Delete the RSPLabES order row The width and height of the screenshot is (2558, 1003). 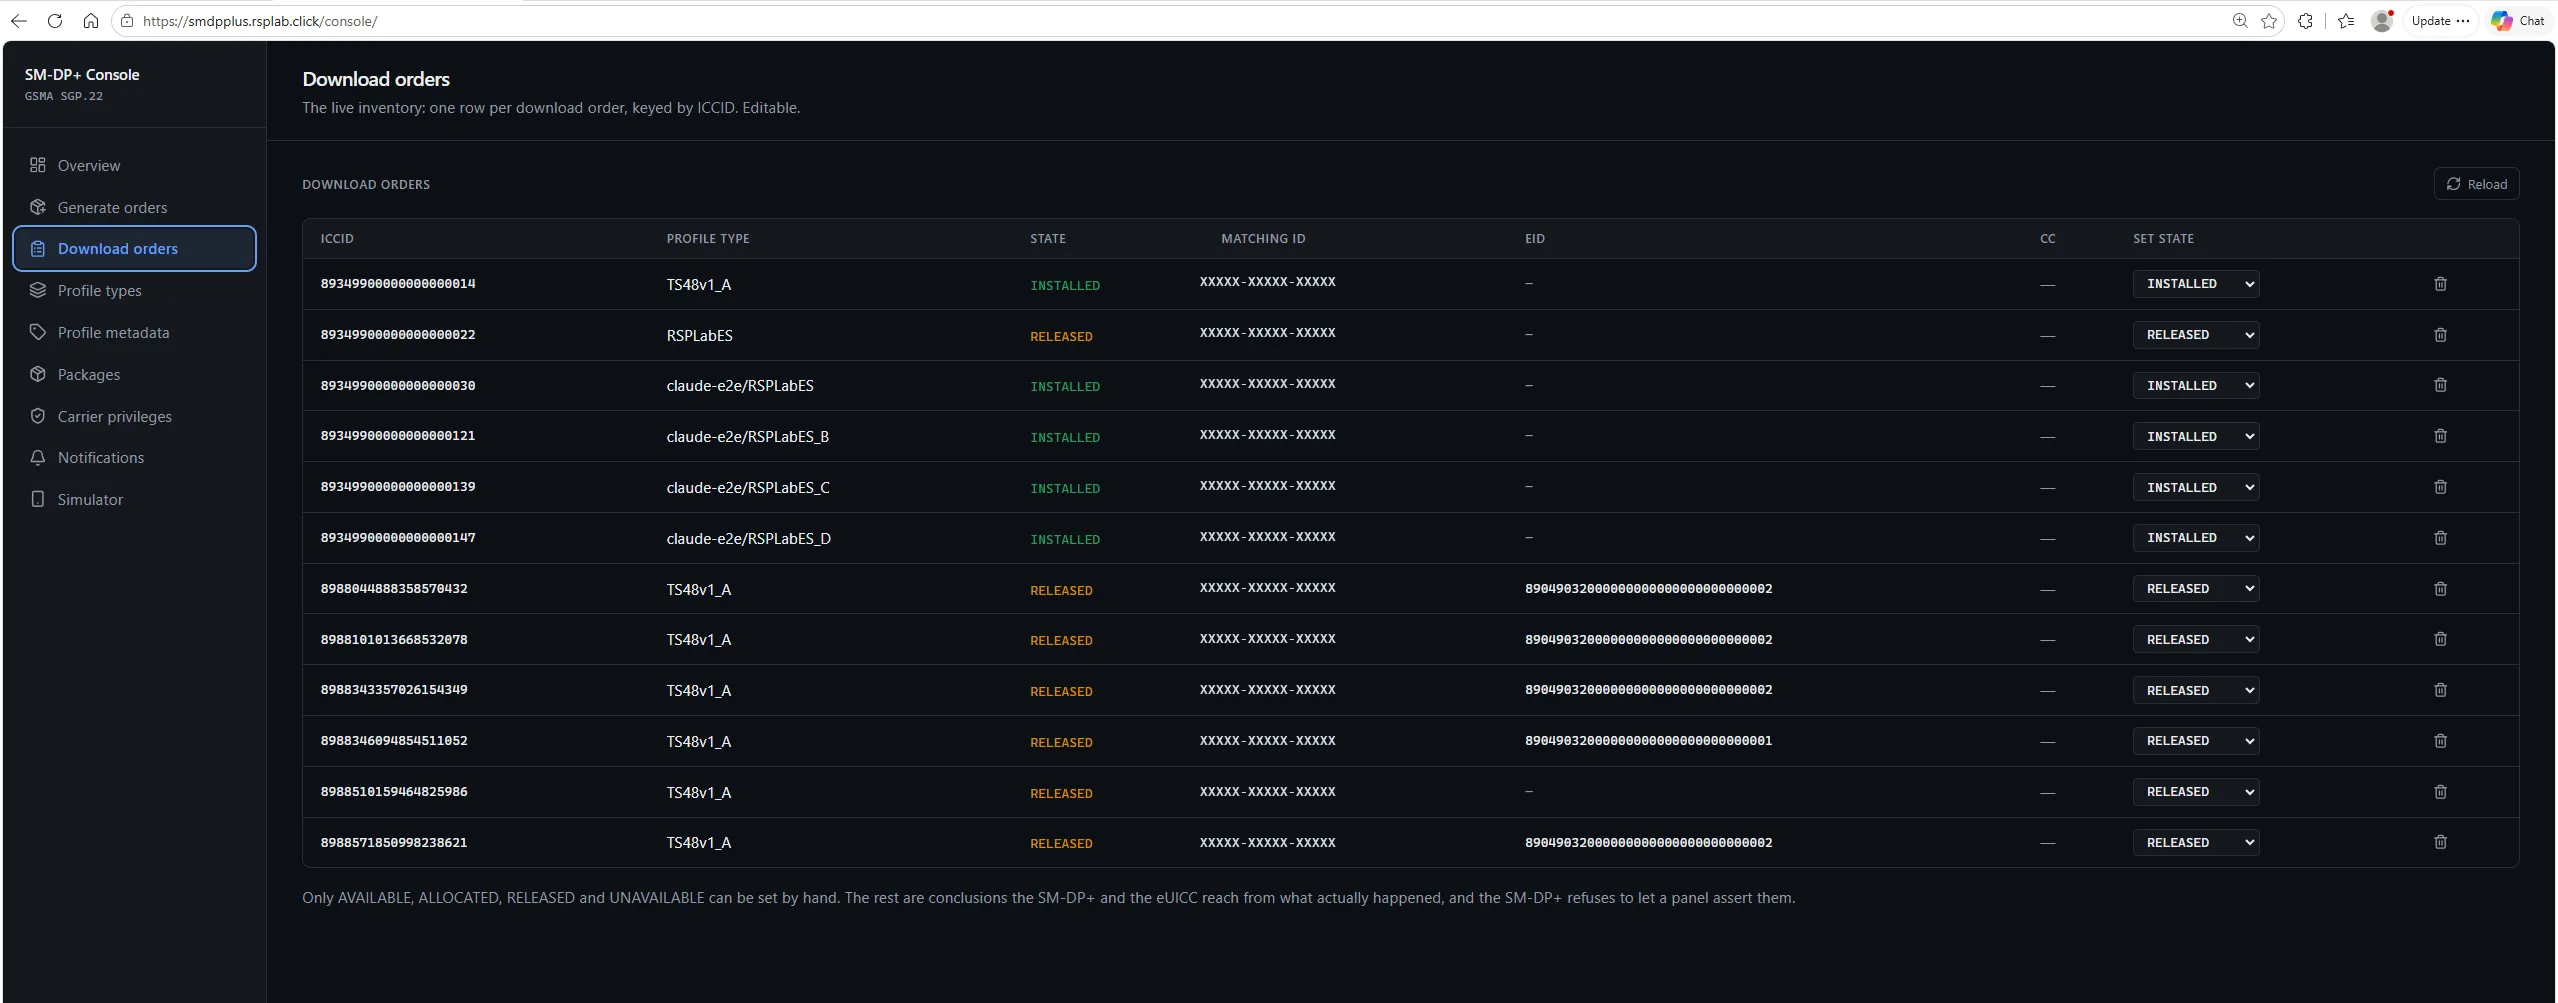[2440, 335]
